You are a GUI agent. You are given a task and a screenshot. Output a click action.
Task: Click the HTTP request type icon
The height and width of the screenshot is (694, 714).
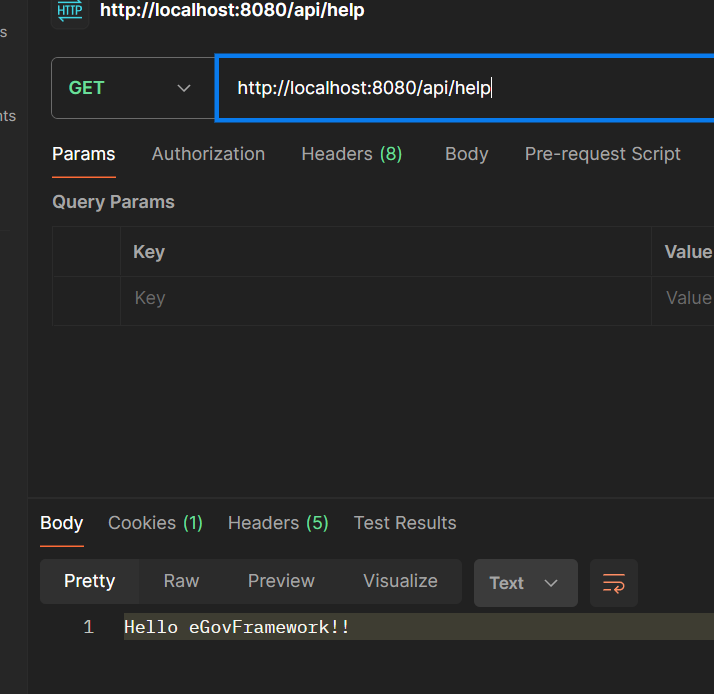tap(70, 11)
